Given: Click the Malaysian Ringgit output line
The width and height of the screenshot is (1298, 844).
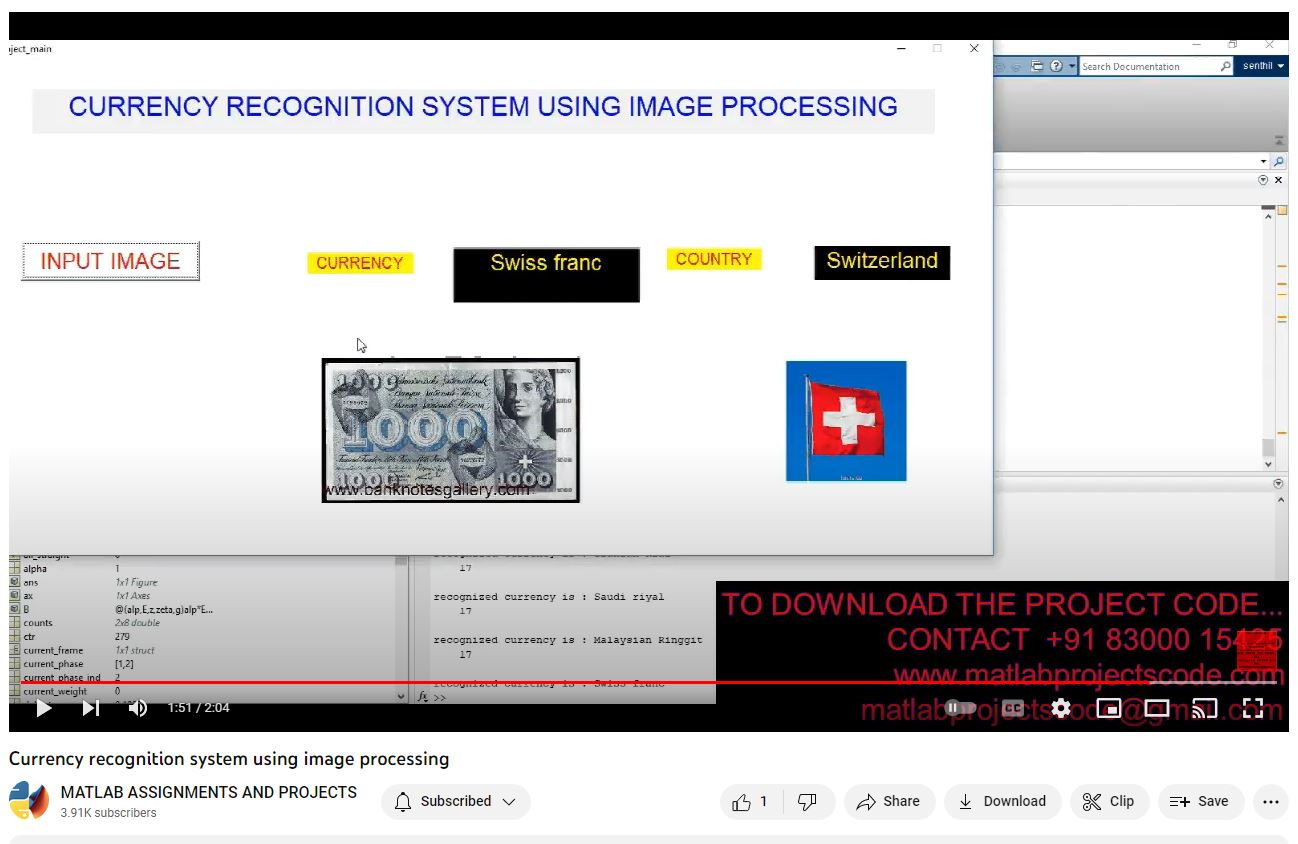Looking at the screenshot, I should [568, 640].
